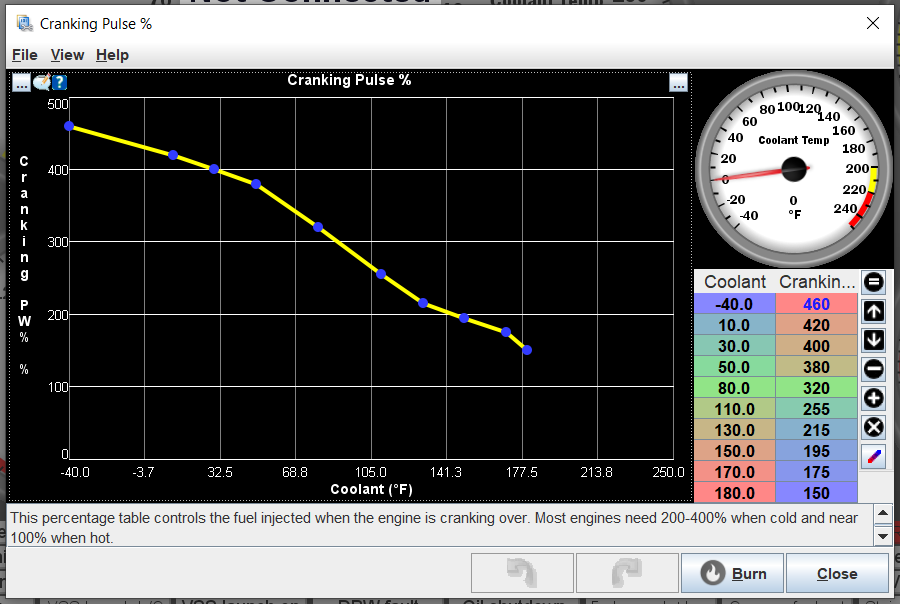Viewport: 900px width, 604px height.
Task: Open the blue question mark help icon
Action: pyautogui.click(x=60, y=83)
